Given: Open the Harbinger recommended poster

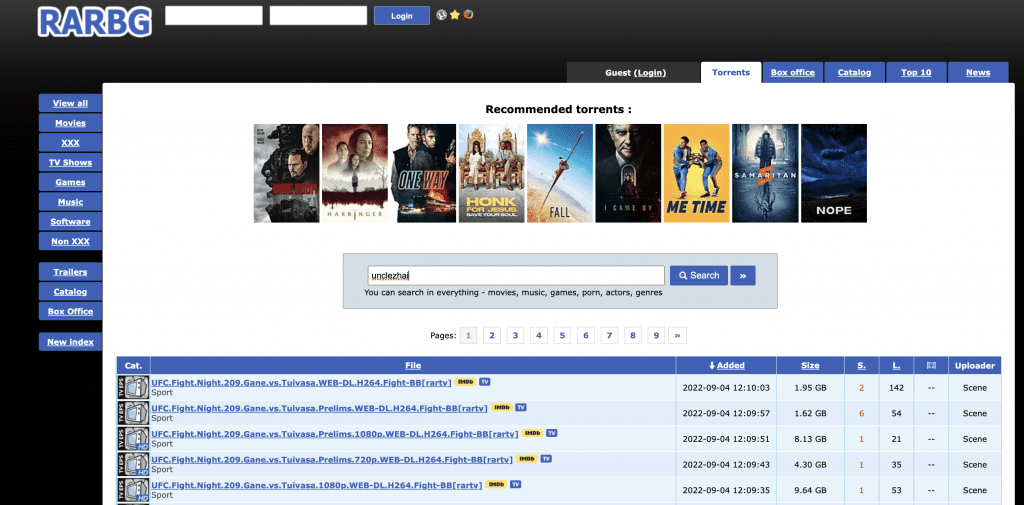Looking at the screenshot, I should point(355,173).
